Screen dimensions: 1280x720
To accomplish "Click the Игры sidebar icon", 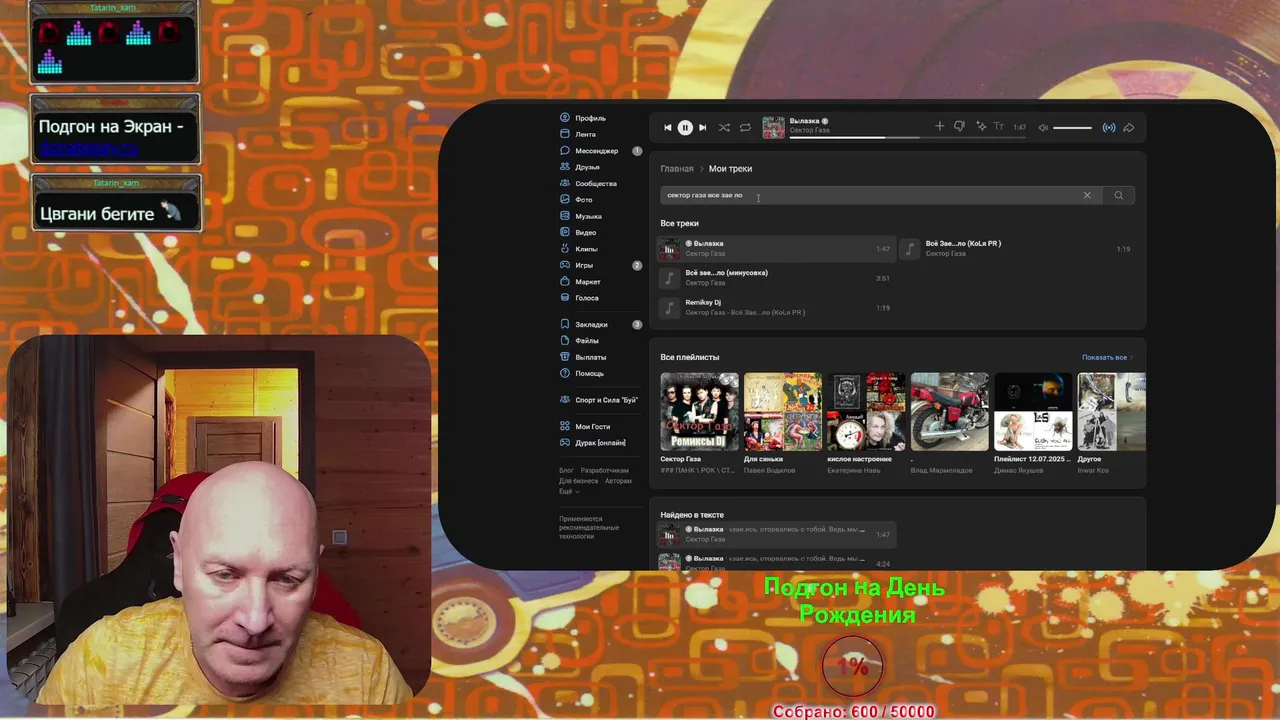I will point(565,265).
